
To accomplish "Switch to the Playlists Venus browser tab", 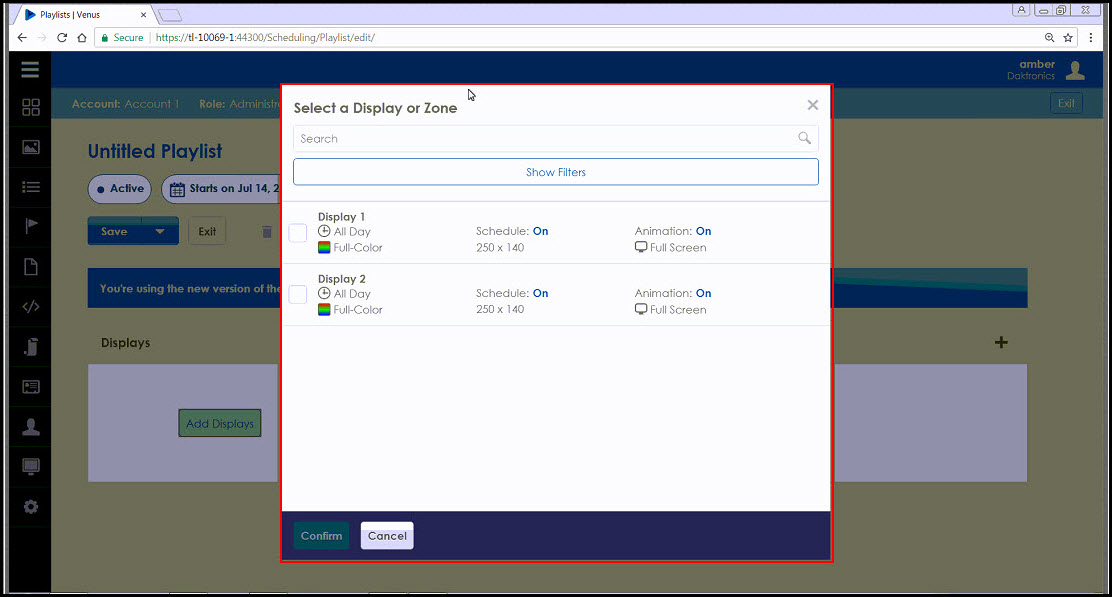I will 70,14.
